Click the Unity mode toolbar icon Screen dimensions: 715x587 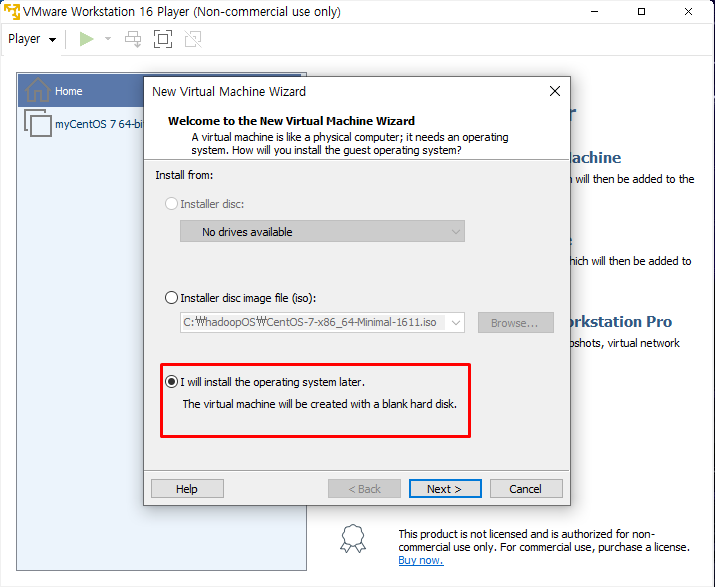coord(193,39)
